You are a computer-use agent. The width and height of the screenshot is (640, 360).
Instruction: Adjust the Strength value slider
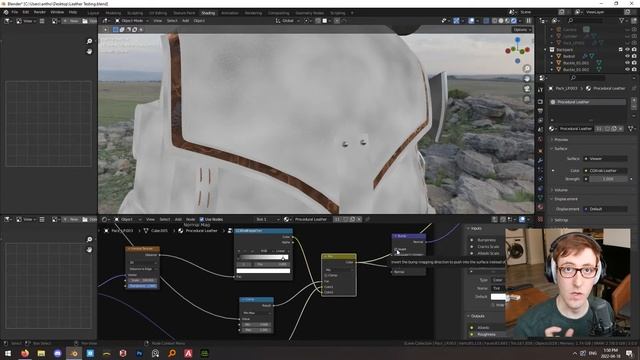coord(608,179)
